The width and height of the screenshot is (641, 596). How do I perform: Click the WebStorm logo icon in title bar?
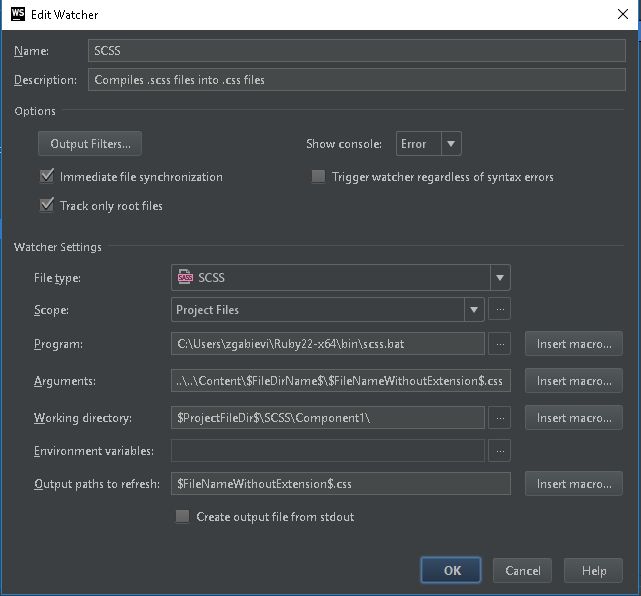pos(18,14)
